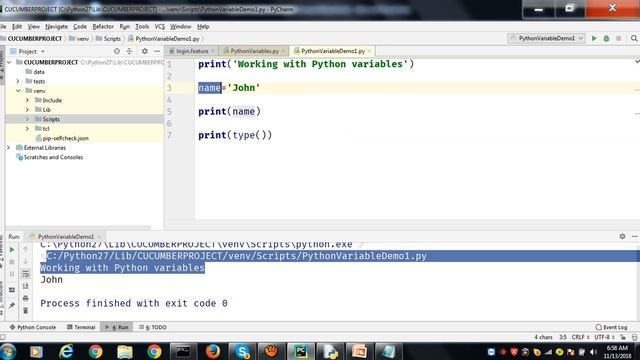Open Project panel settings gear
640x360 pixels.
click(x=144, y=51)
